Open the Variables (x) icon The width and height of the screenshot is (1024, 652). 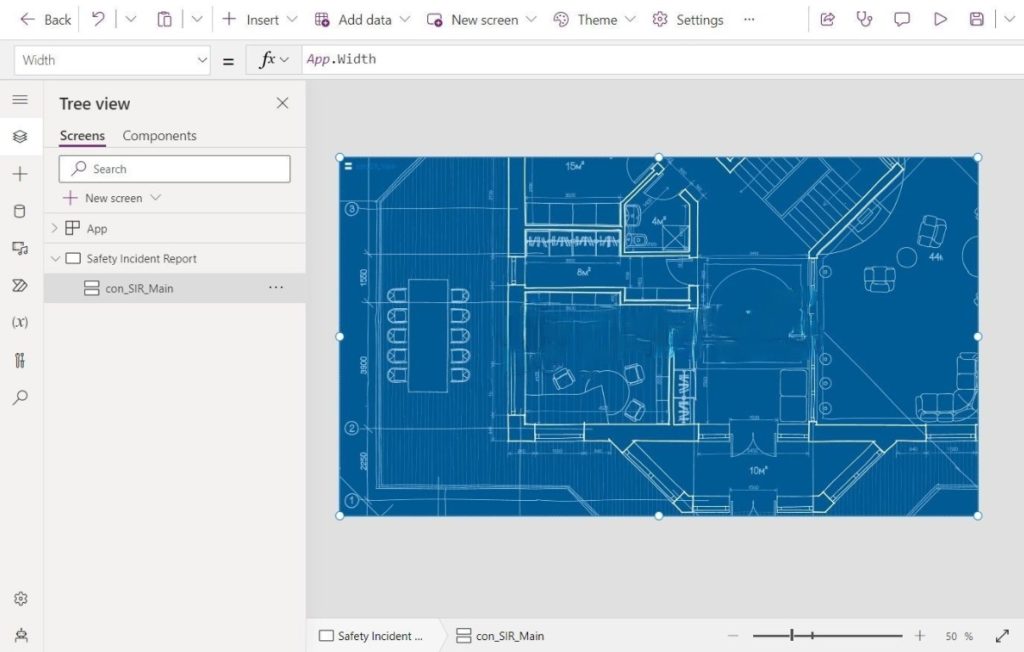[x=20, y=322]
